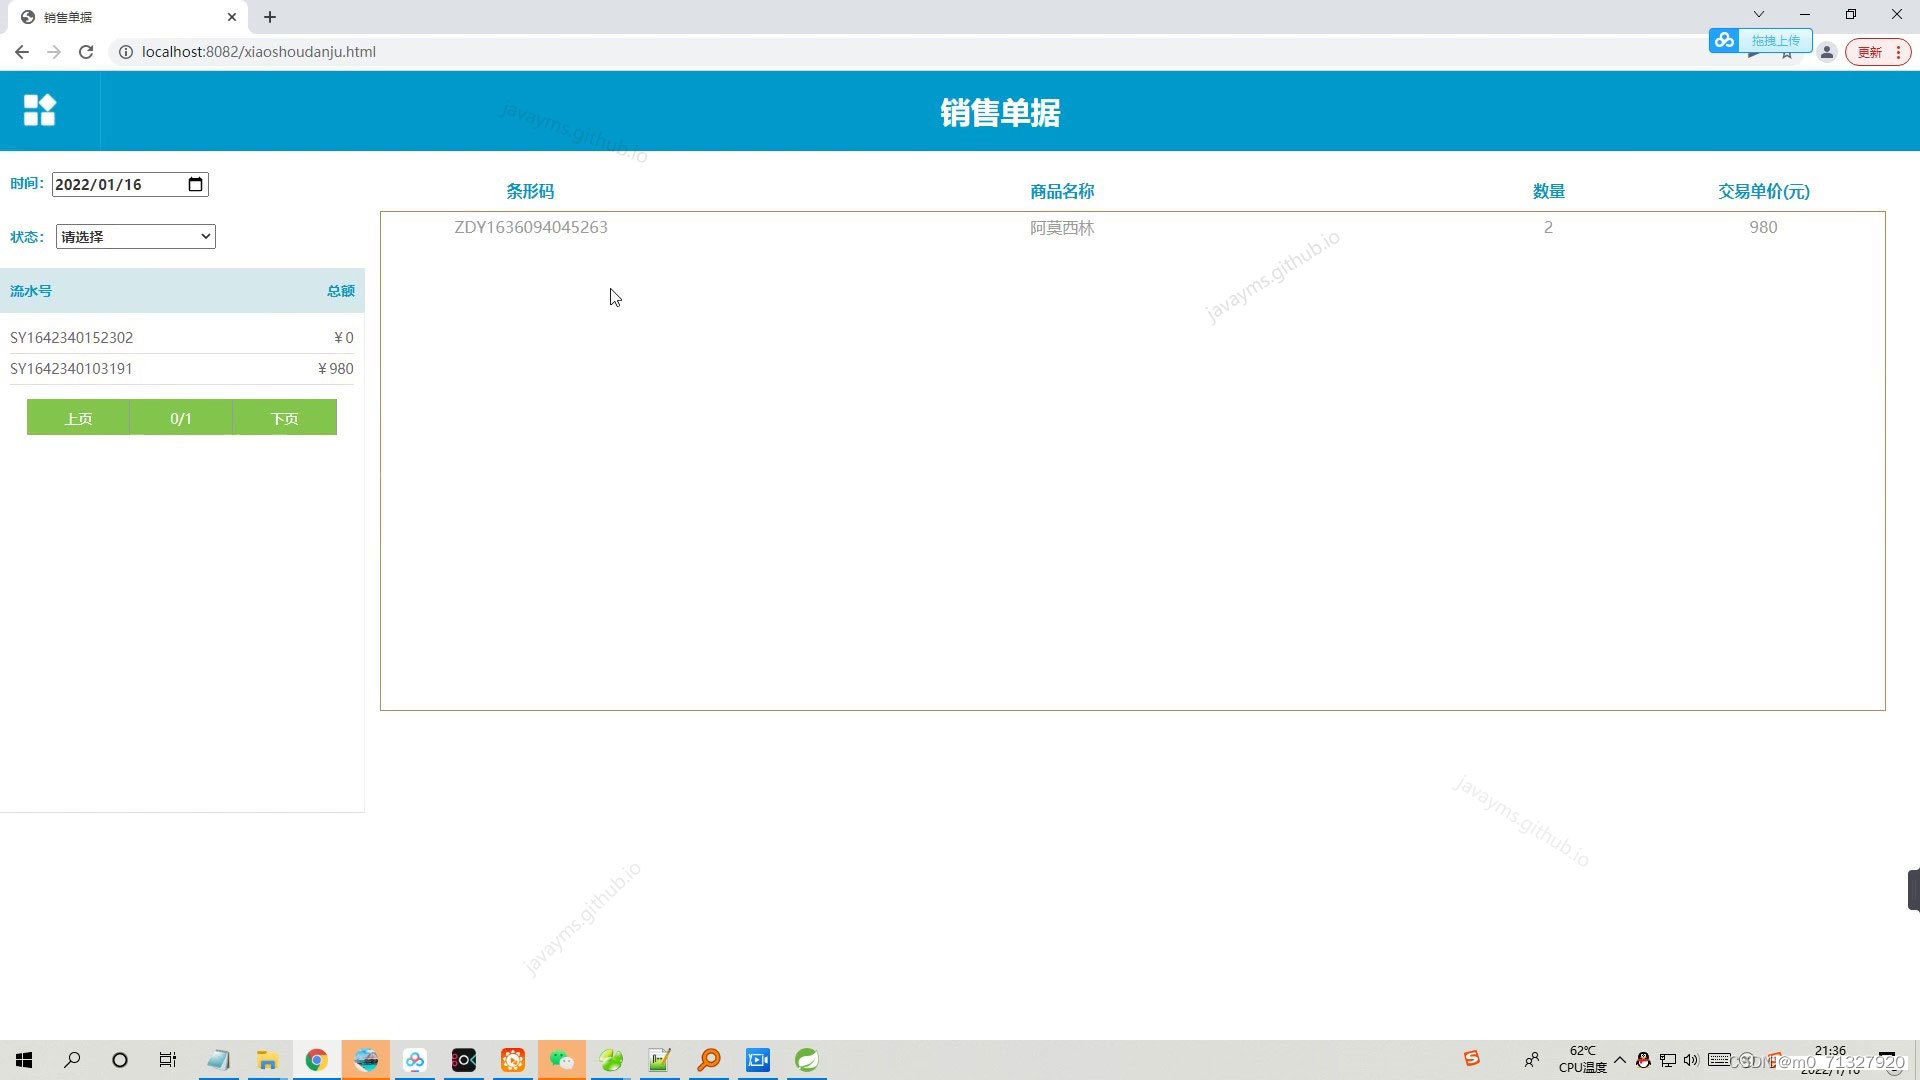The width and height of the screenshot is (1920, 1080).
Task: Open Chrome from the taskbar
Action: 316,1060
